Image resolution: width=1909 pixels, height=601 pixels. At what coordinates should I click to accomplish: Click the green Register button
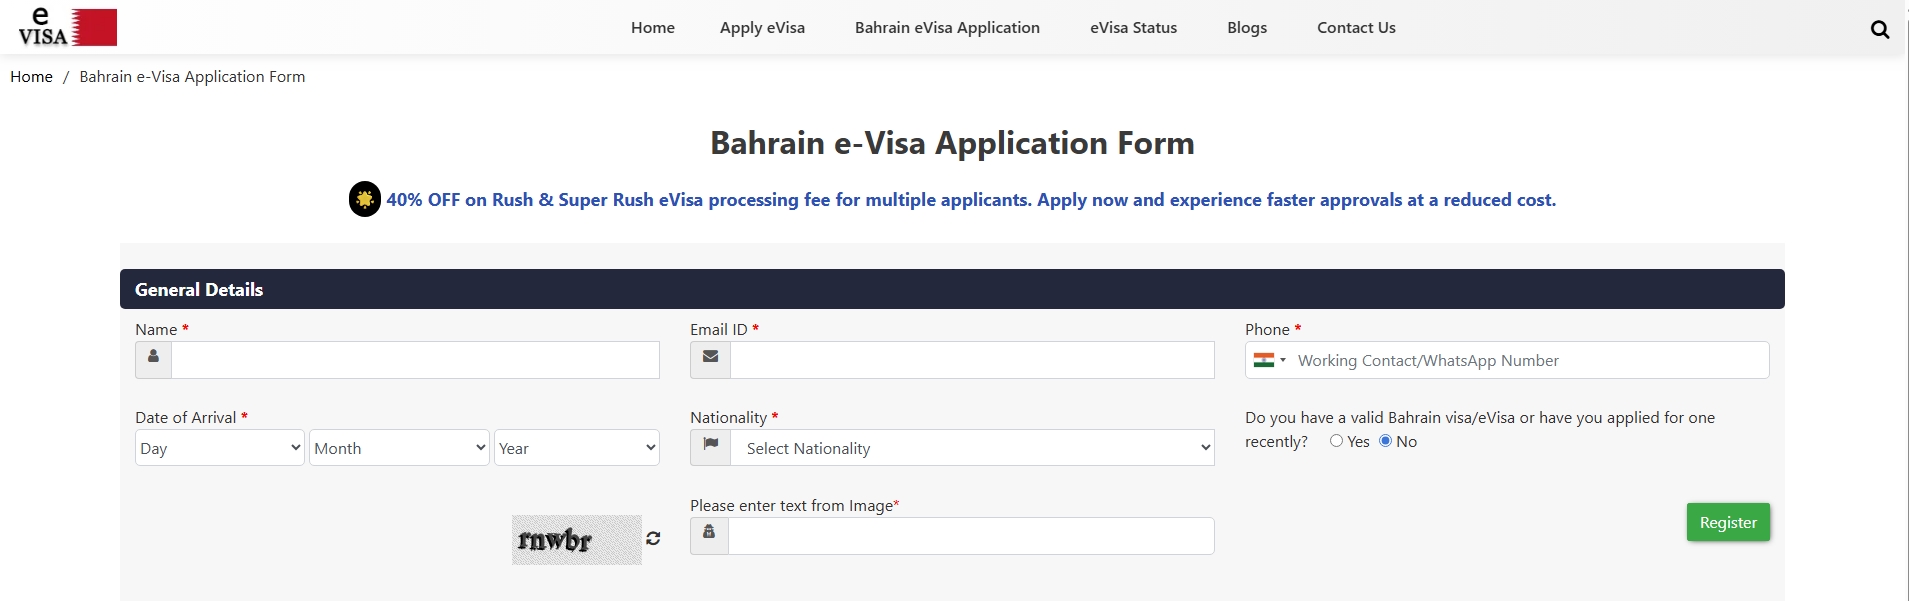click(1727, 522)
